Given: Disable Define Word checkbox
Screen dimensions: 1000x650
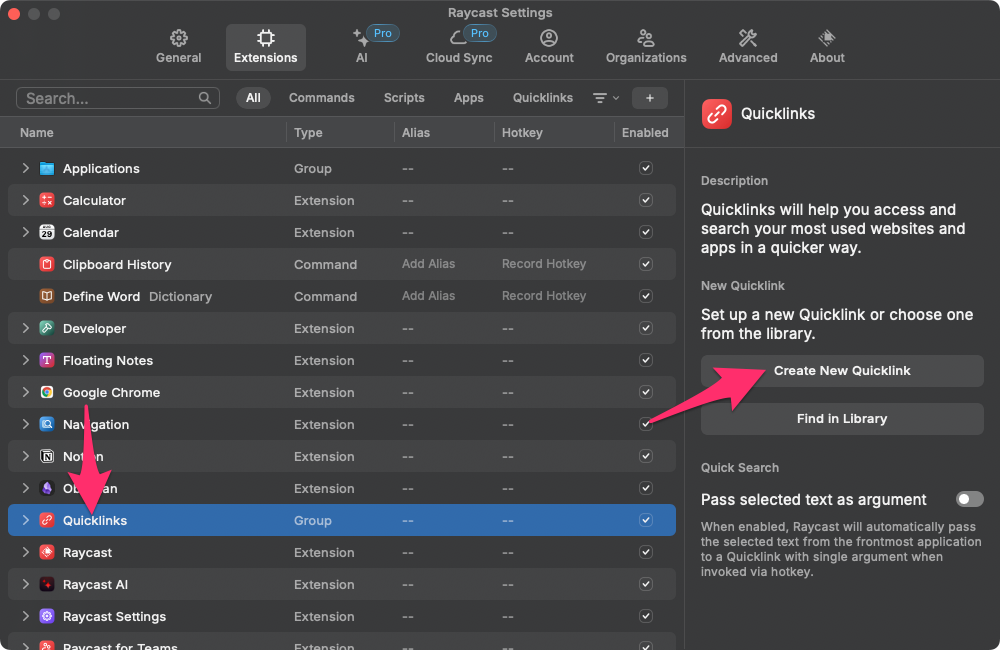Looking at the screenshot, I should tap(645, 296).
